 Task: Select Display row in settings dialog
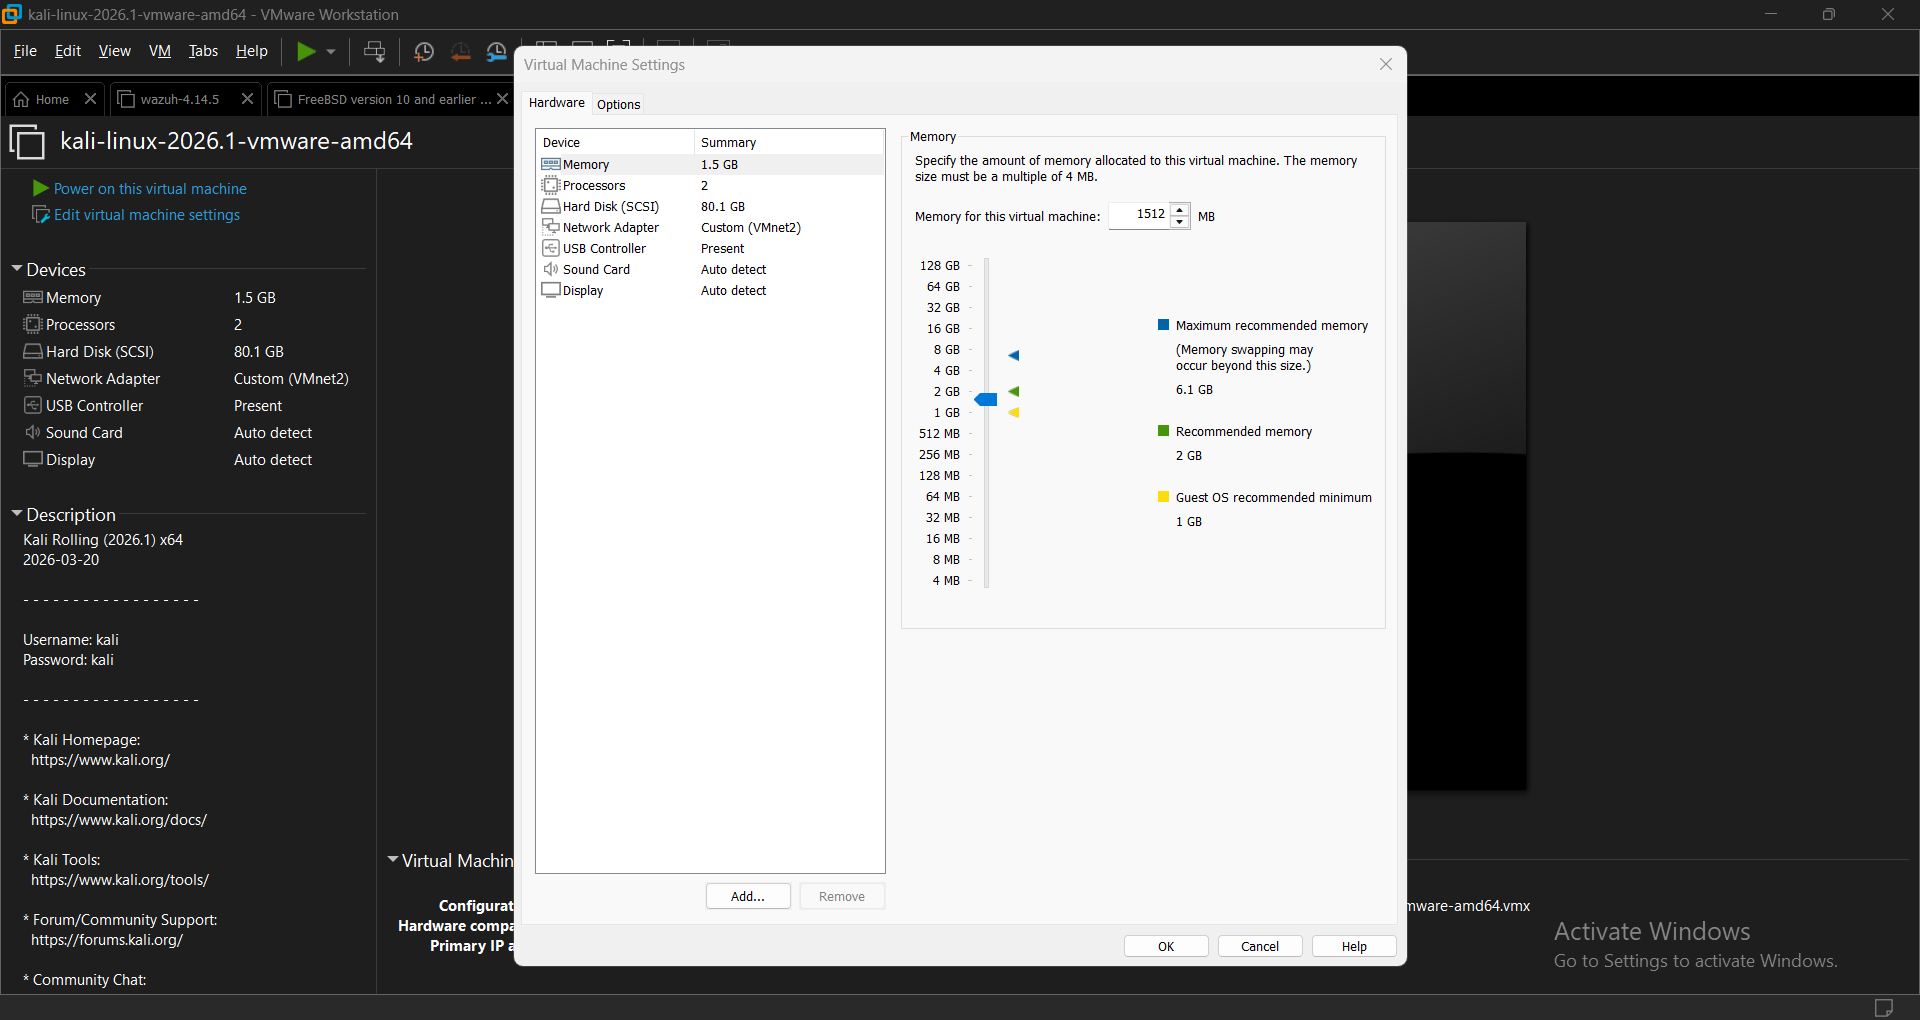pos(710,290)
